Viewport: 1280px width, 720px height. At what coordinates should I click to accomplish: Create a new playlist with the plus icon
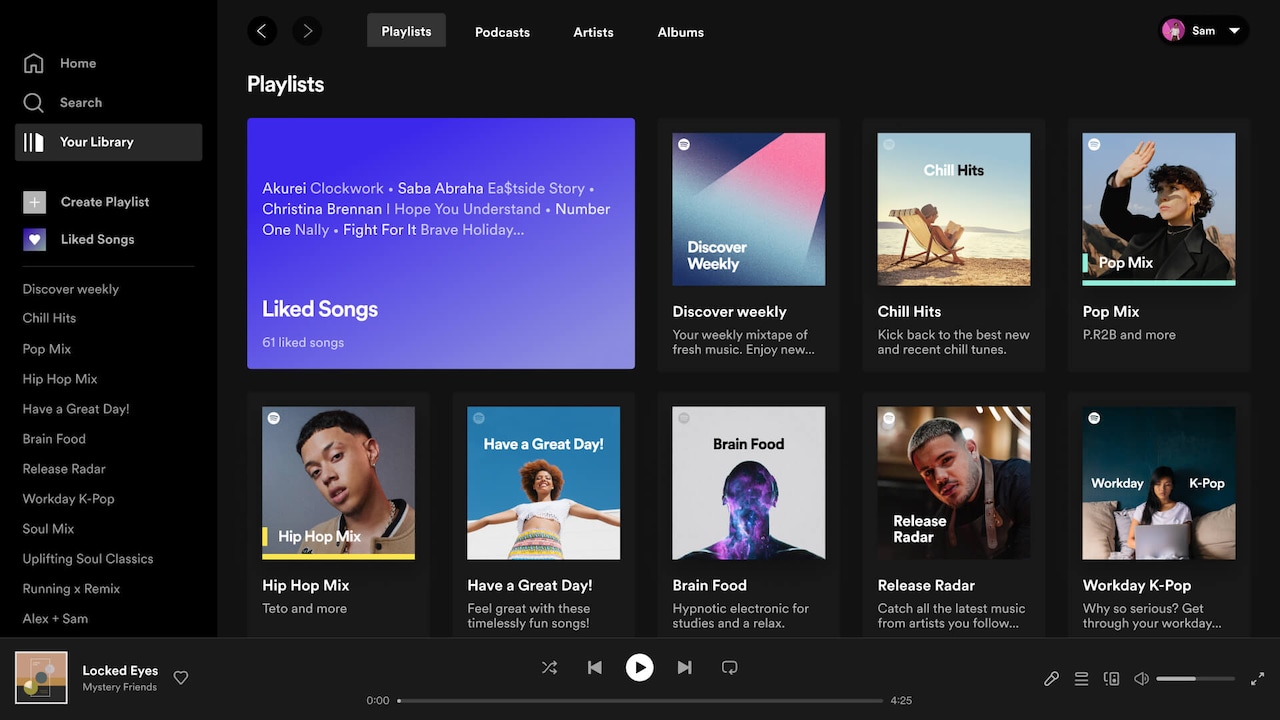34,201
